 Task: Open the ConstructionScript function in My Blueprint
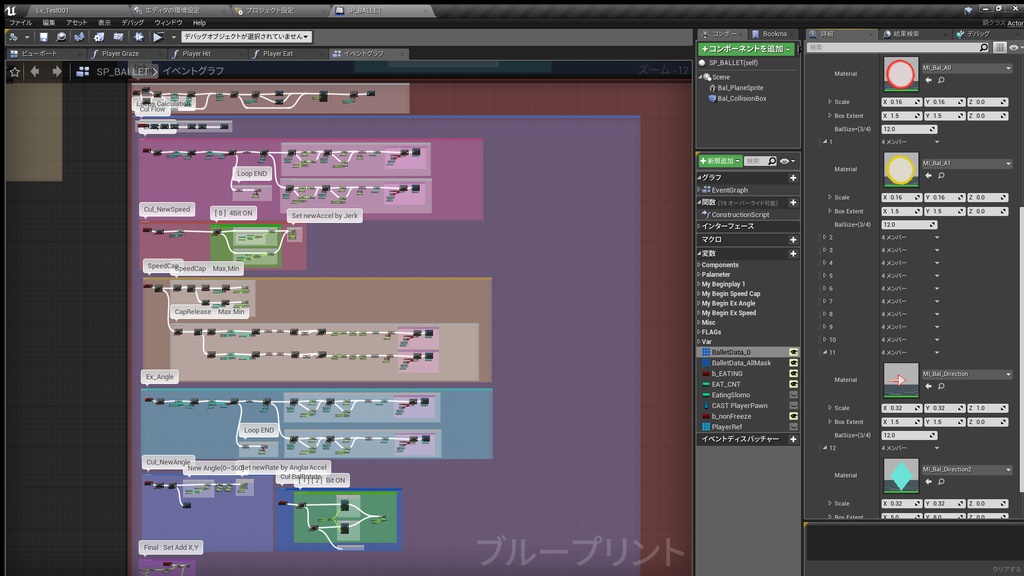pyautogui.click(x=740, y=214)
